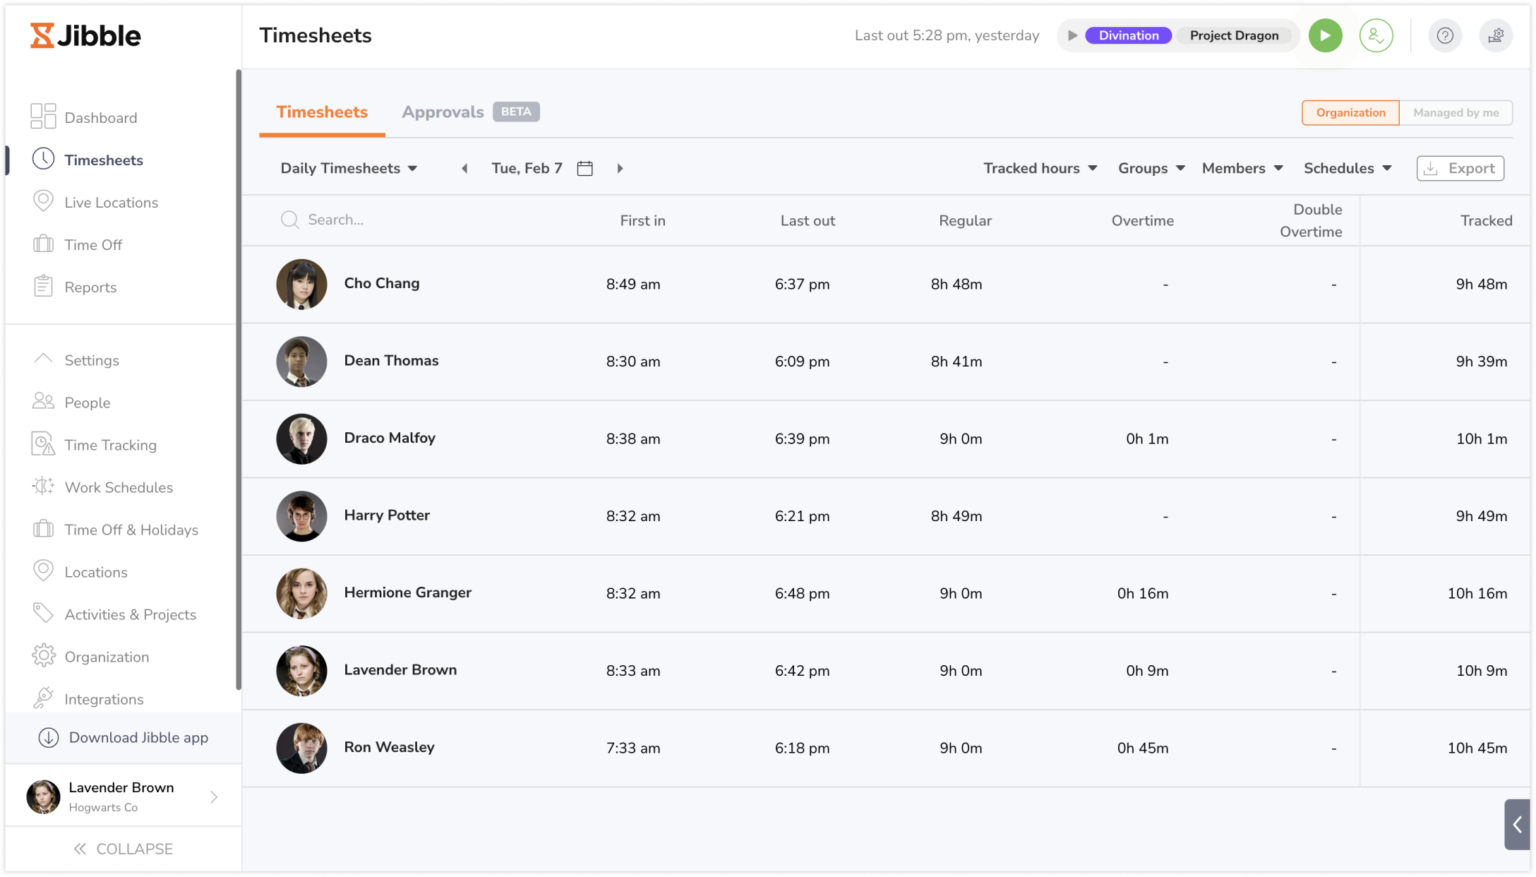
Task: Open the Daily Timesheets dropdown
Action: pyautogui.click(x=347, y=168)
